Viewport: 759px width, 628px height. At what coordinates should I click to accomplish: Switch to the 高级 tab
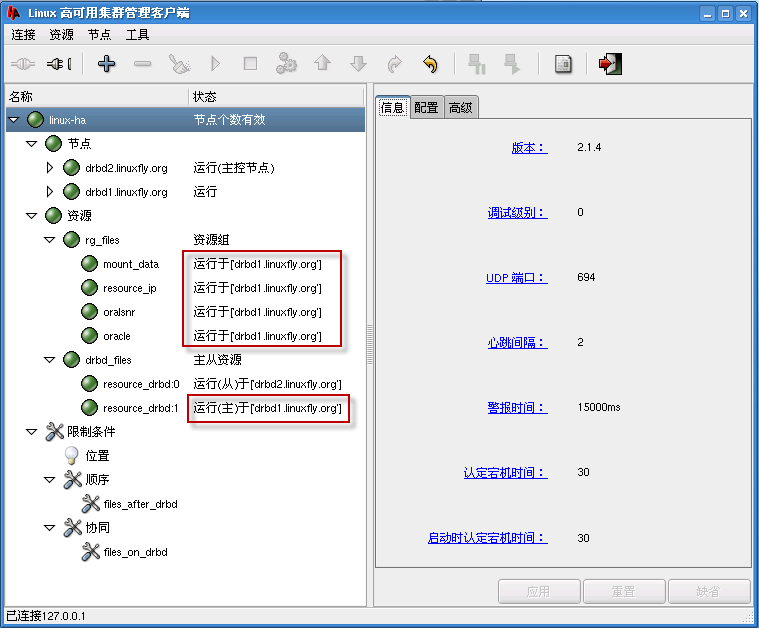460,108
